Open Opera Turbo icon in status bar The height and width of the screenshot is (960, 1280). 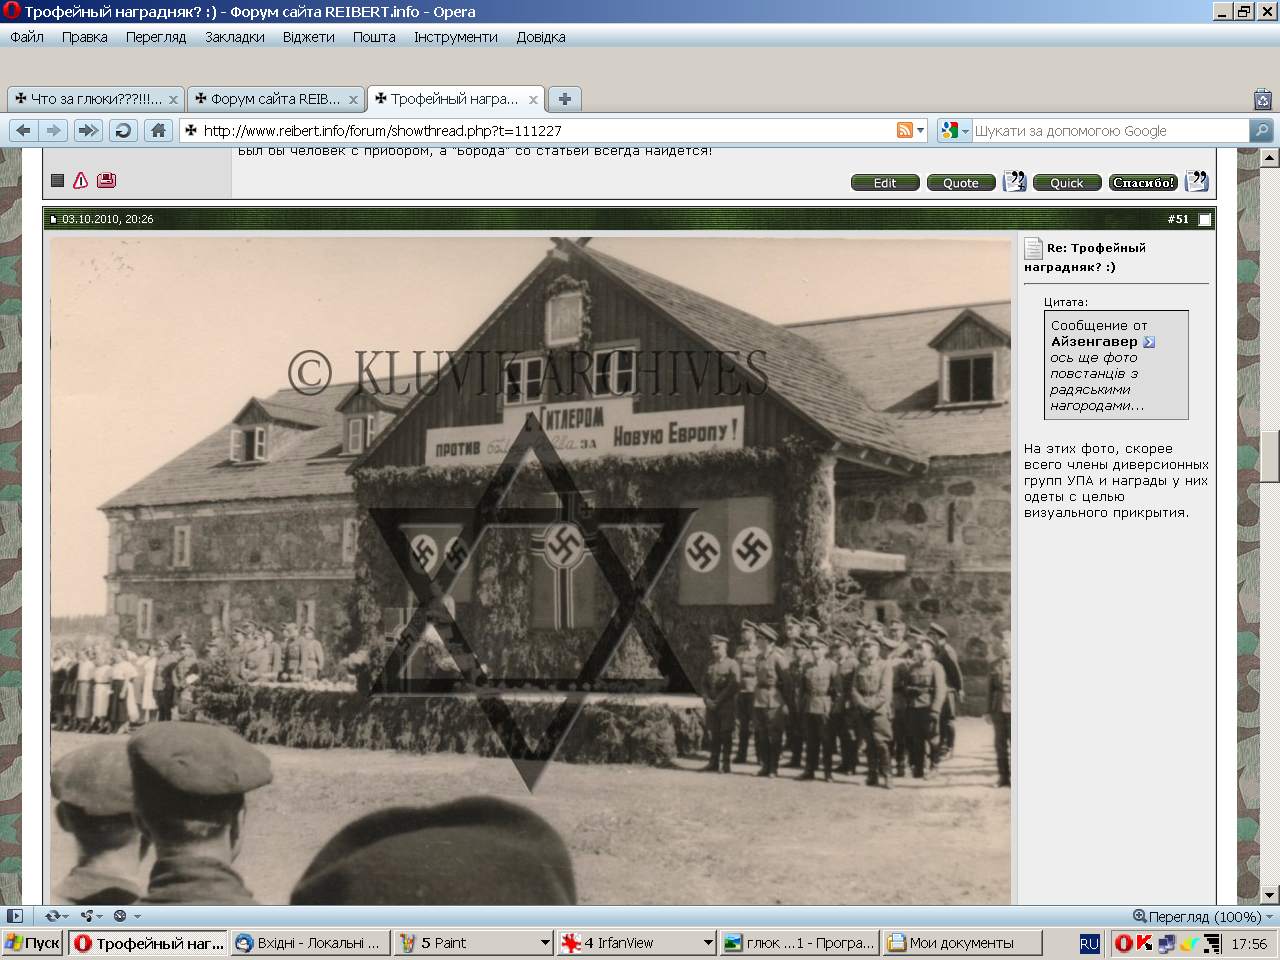(120, 916)
